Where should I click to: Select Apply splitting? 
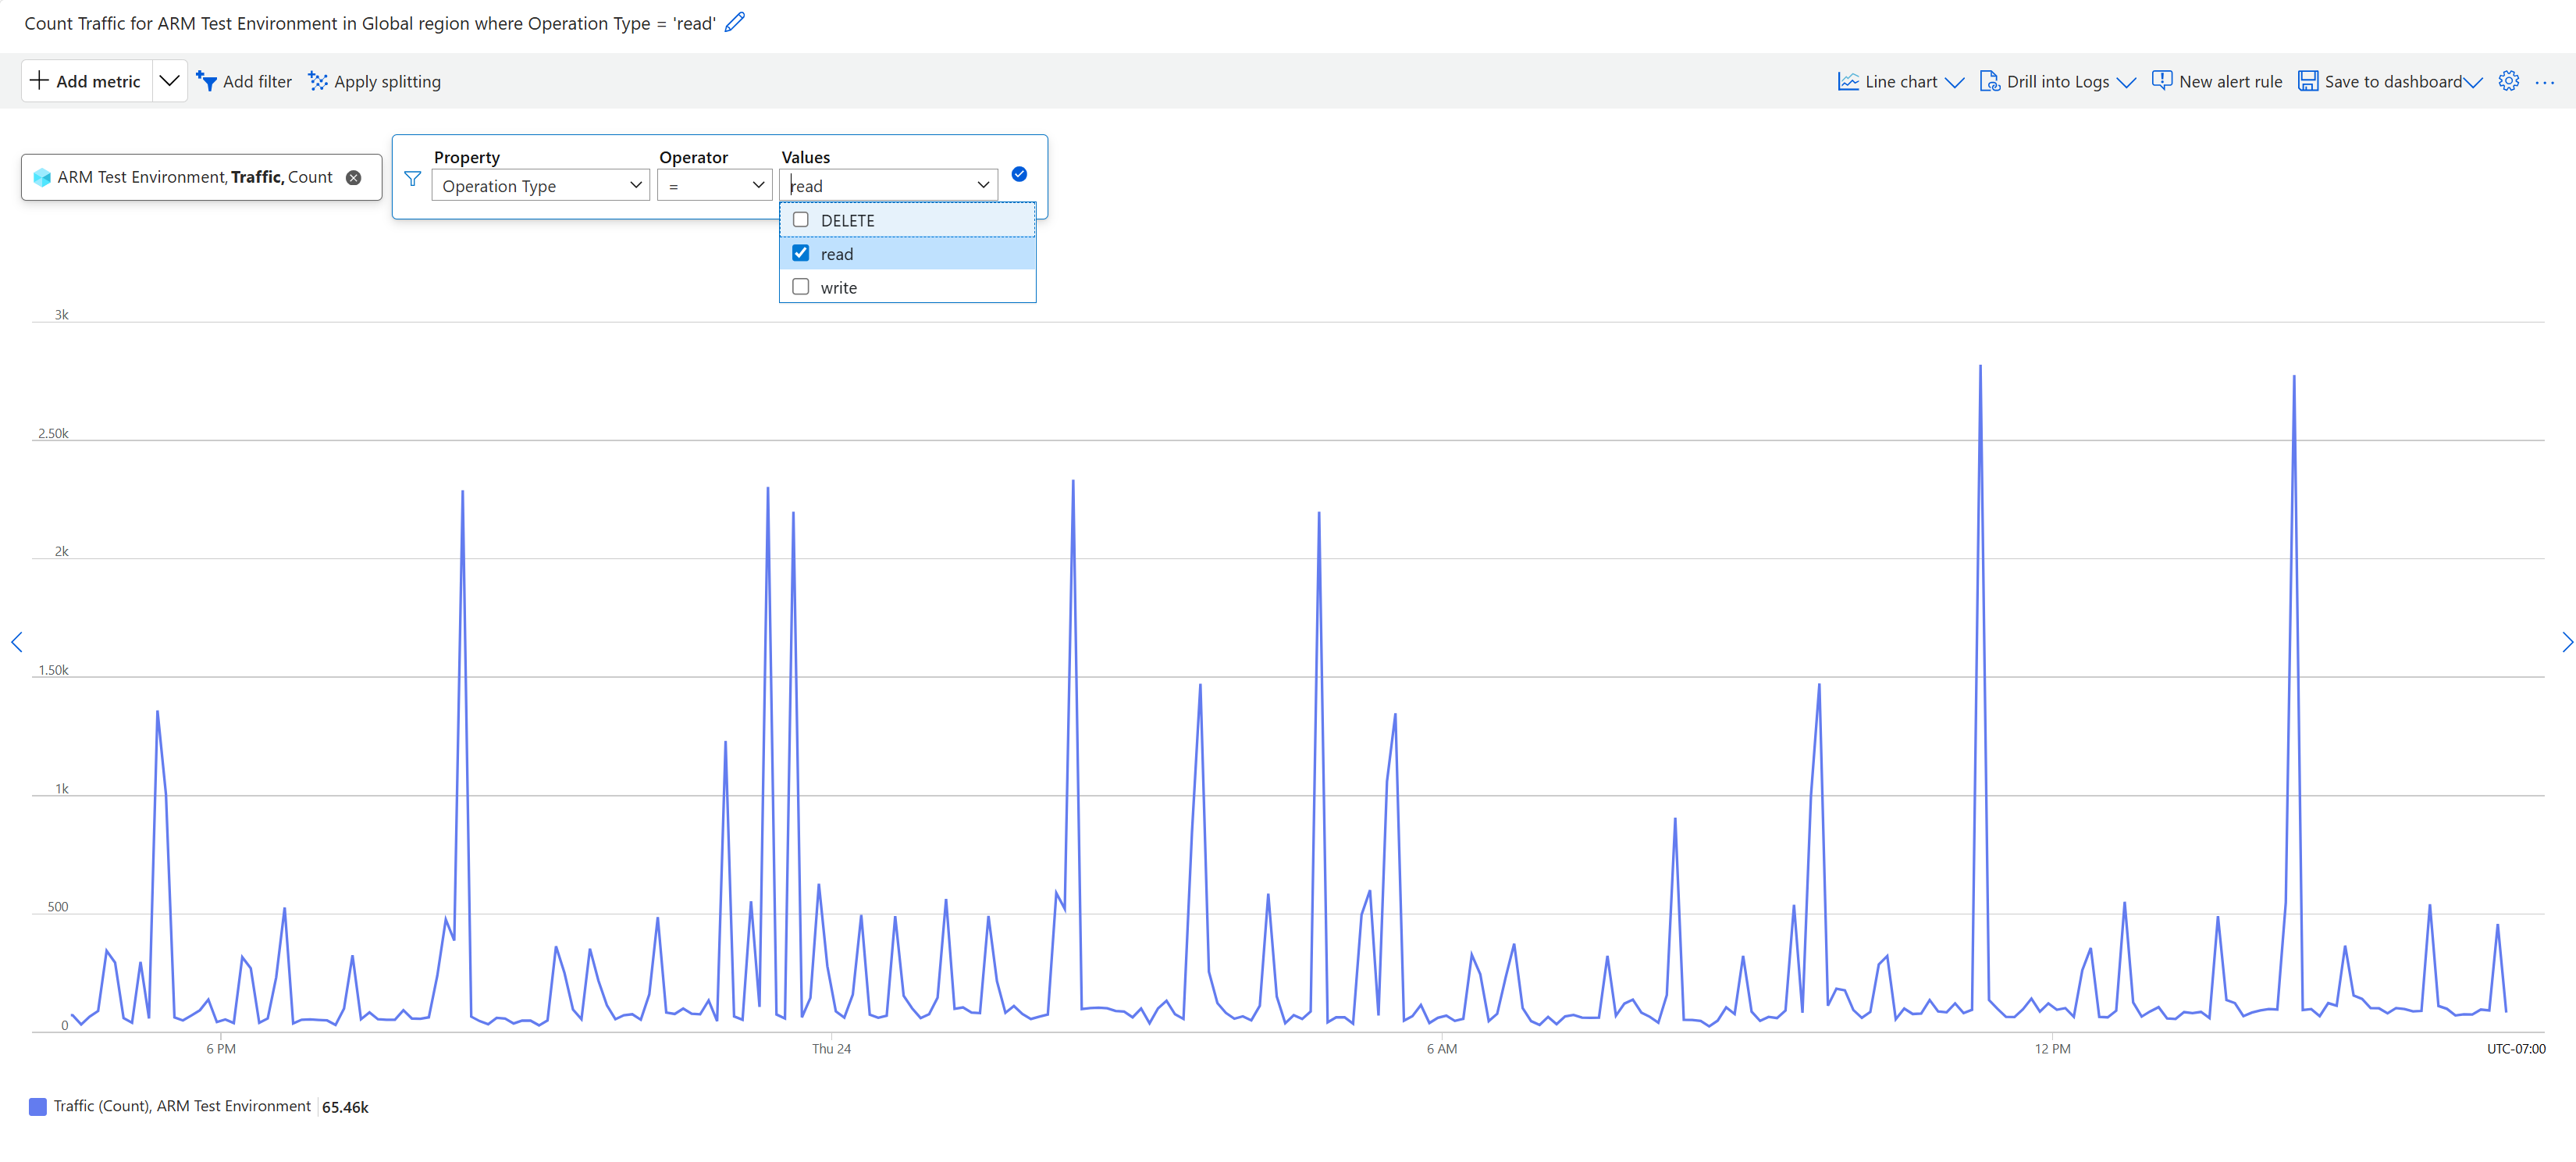pyautogui.click(x=375, y=81)
